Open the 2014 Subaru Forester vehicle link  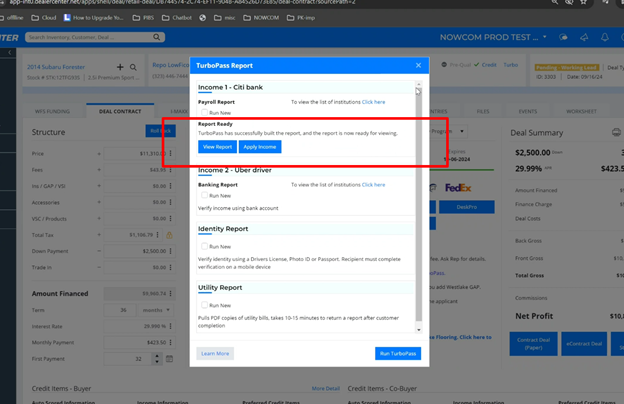click(x=56, y=67)
